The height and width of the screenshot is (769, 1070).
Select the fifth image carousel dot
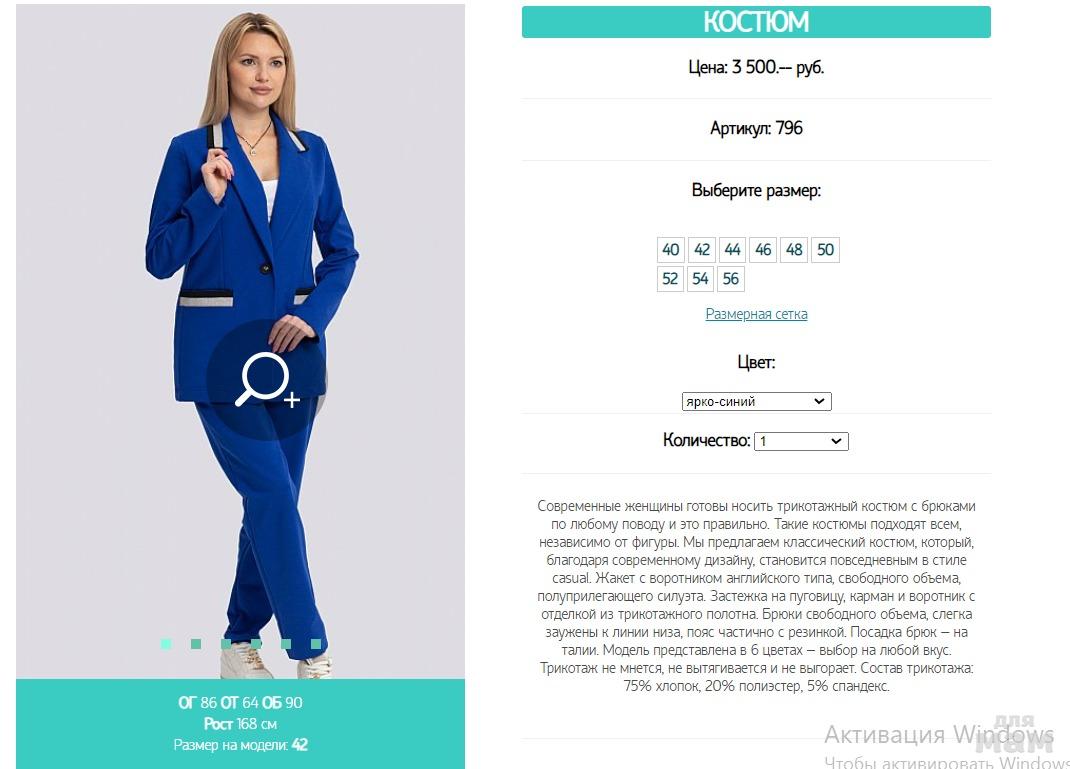tap(286, 643)
